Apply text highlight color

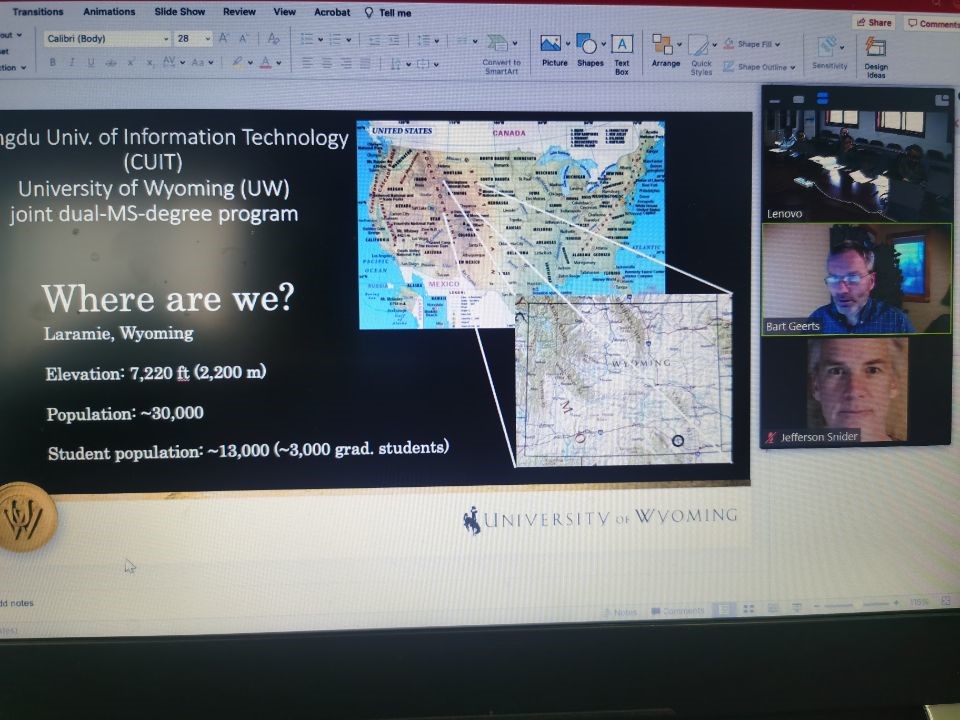point(238,62)
